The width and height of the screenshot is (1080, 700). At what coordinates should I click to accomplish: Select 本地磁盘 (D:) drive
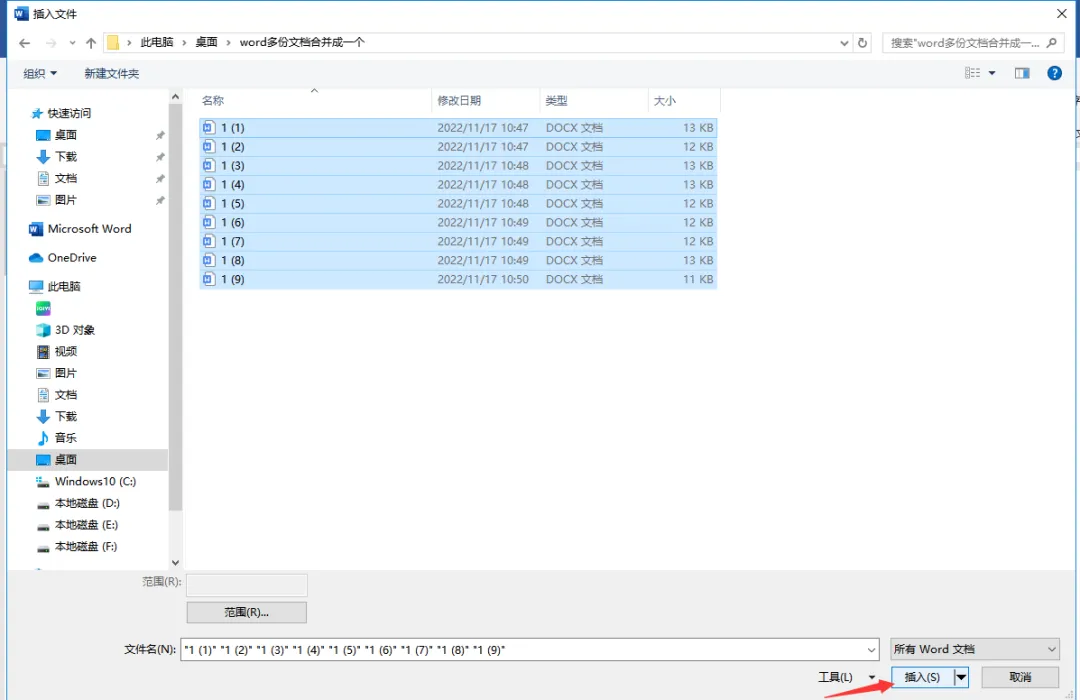(x=87, y=503)
